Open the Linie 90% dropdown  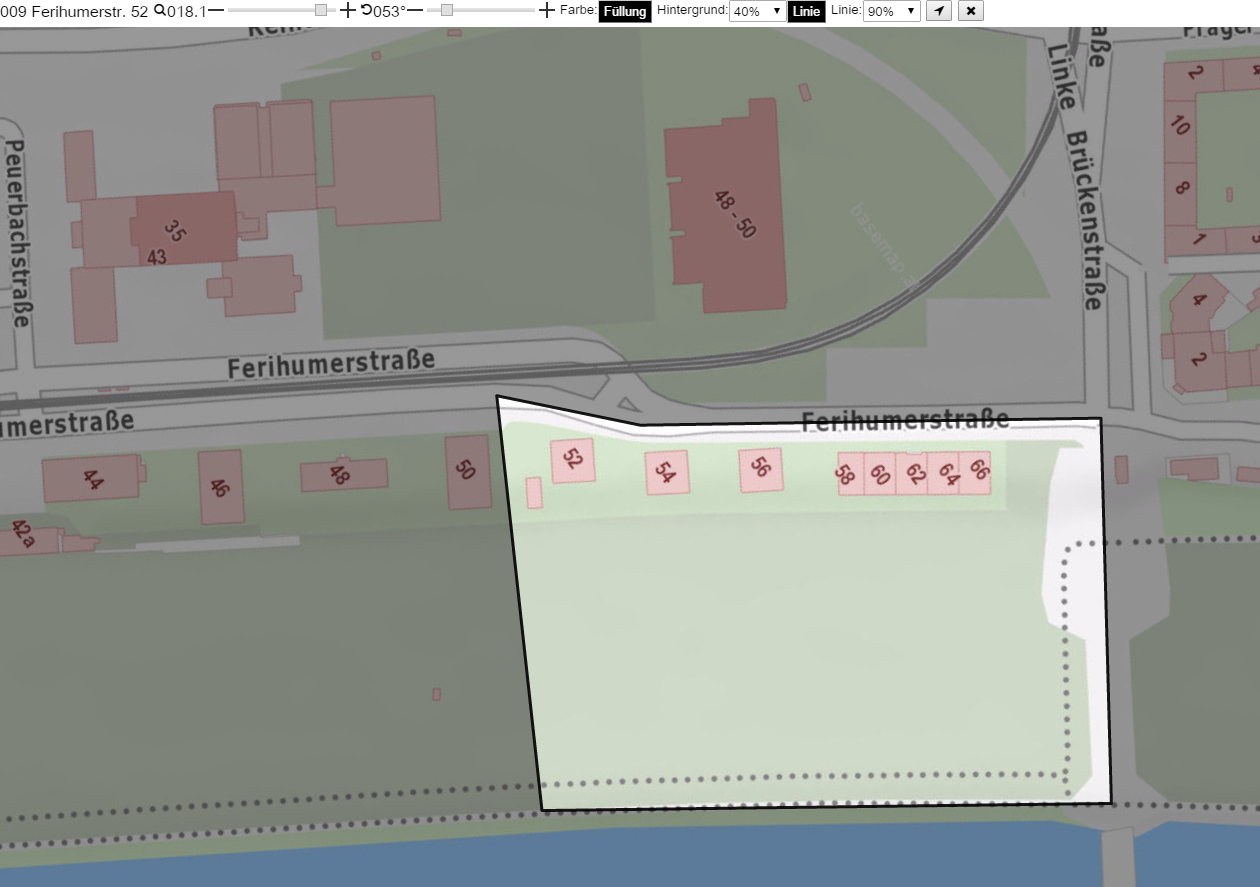pos(891,12)
